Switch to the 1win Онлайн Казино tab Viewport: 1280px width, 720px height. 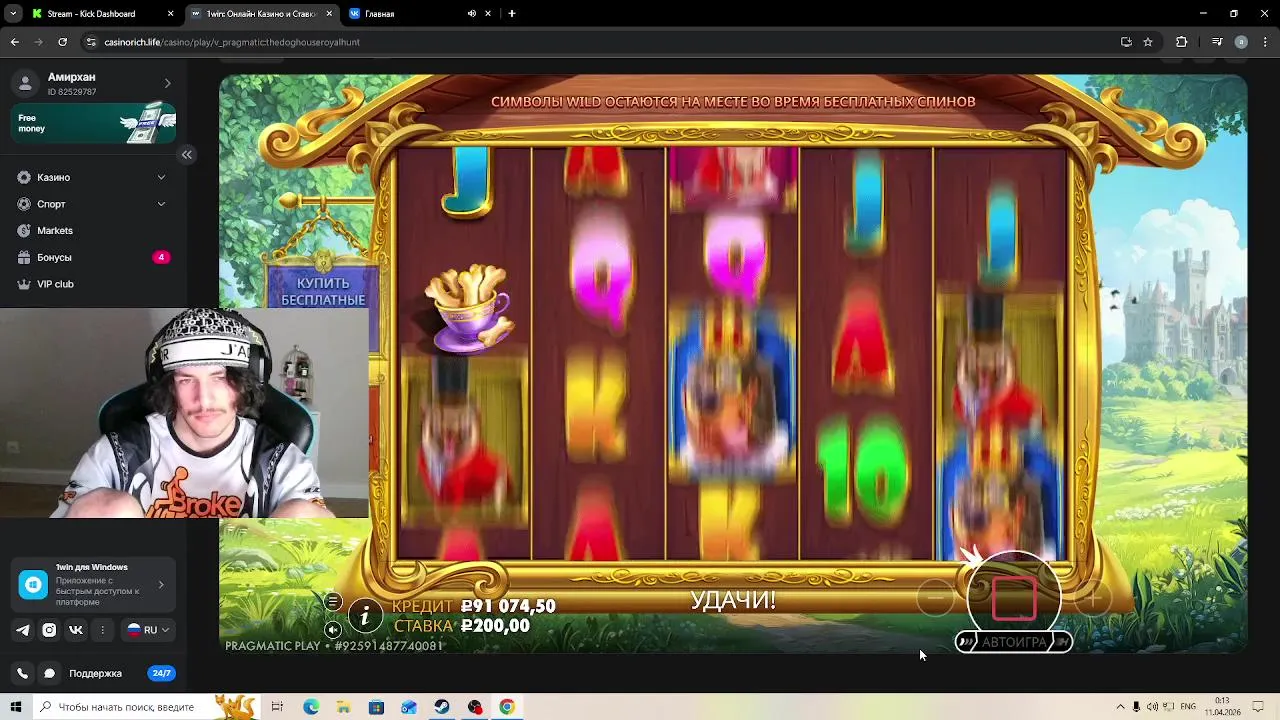pyautogui.click(x=260, y=14)
